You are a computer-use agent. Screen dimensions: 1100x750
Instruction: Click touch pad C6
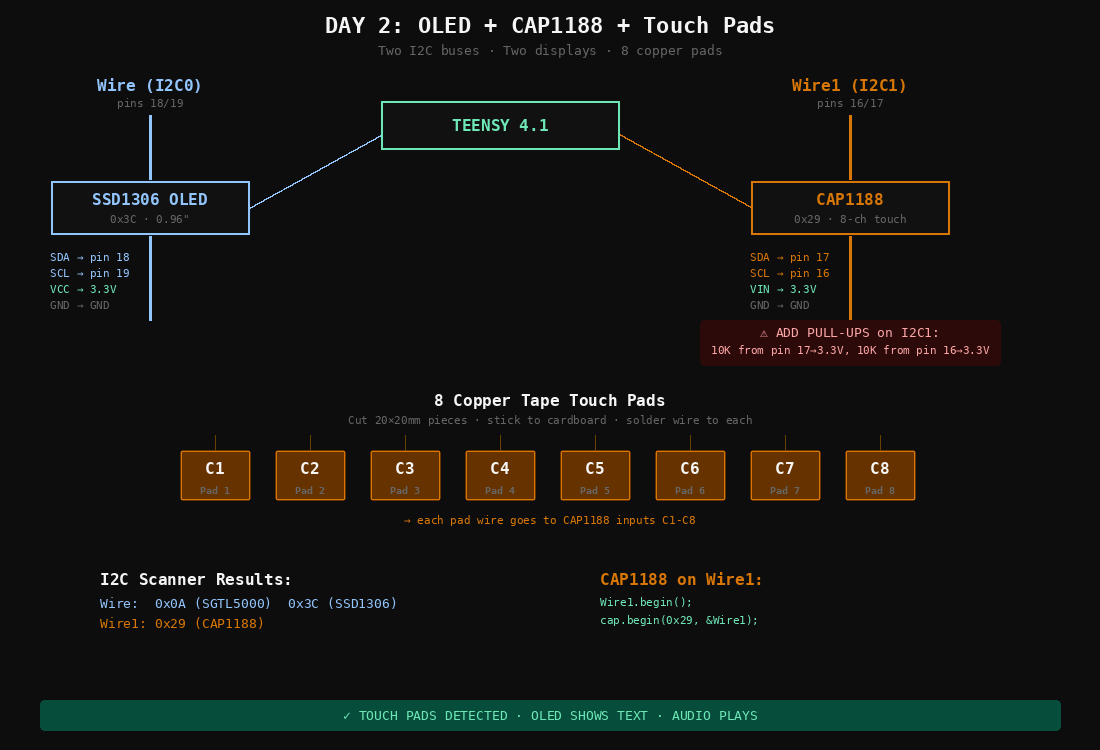[690, 475]
